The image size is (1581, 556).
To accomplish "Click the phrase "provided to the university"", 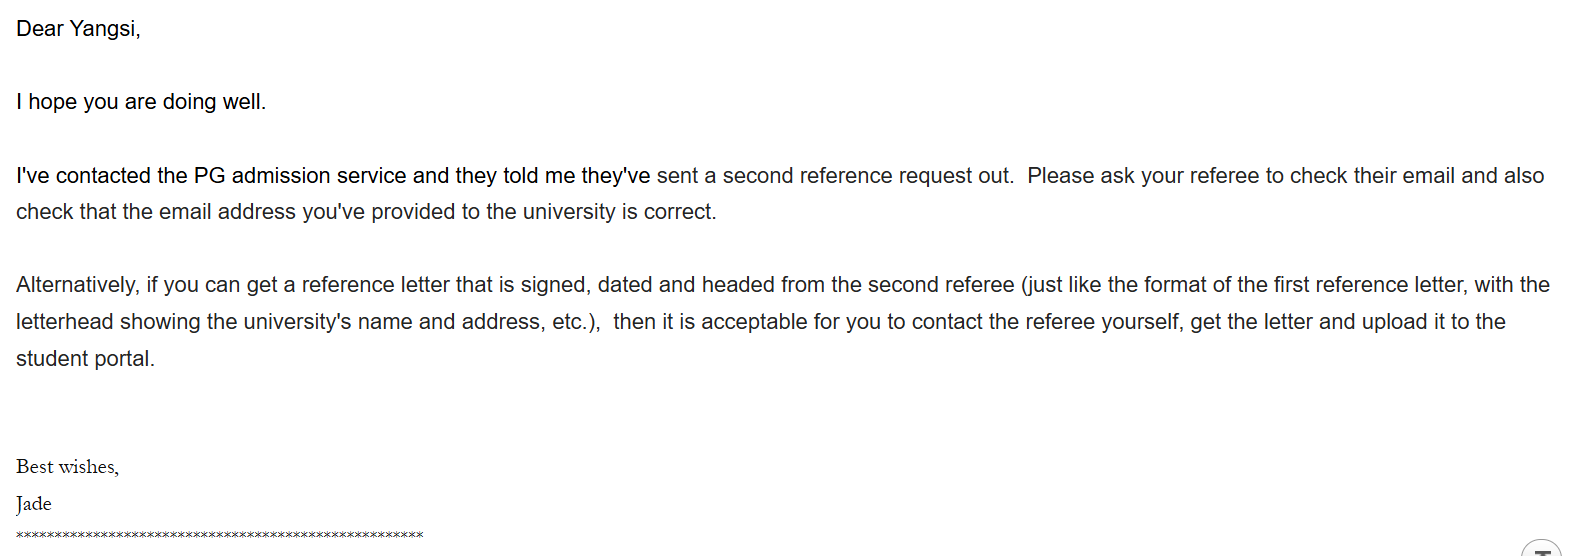I will [x=493, y=212].
